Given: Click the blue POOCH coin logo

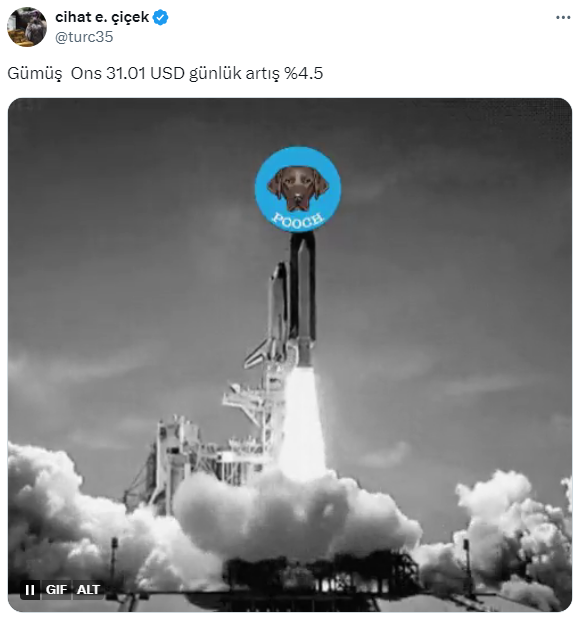Looking at the screenshot, I should click(x=297, y=190).
